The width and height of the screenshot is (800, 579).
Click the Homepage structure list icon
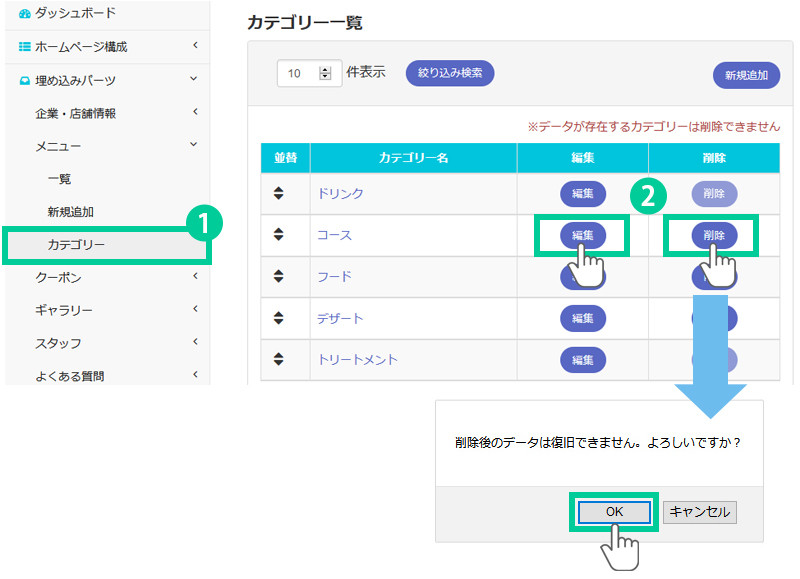[x=25, y=46]
